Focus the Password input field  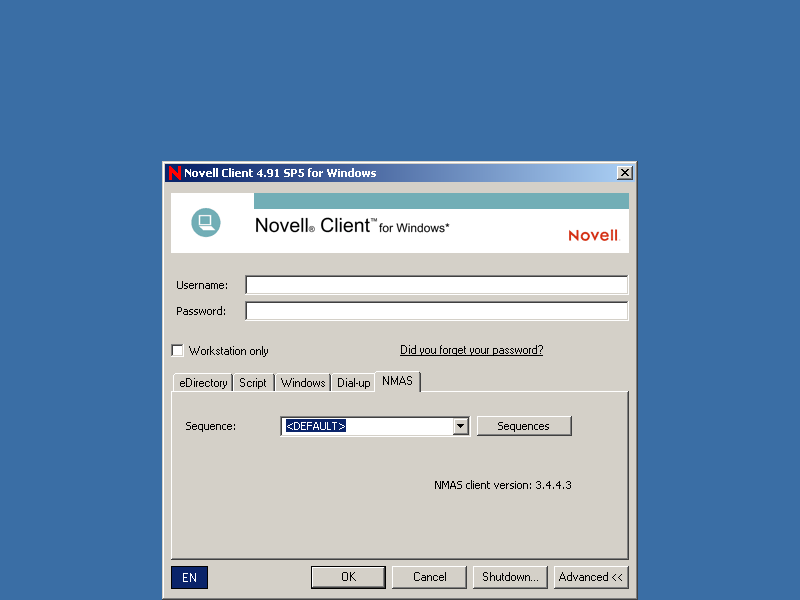point(437,311)
